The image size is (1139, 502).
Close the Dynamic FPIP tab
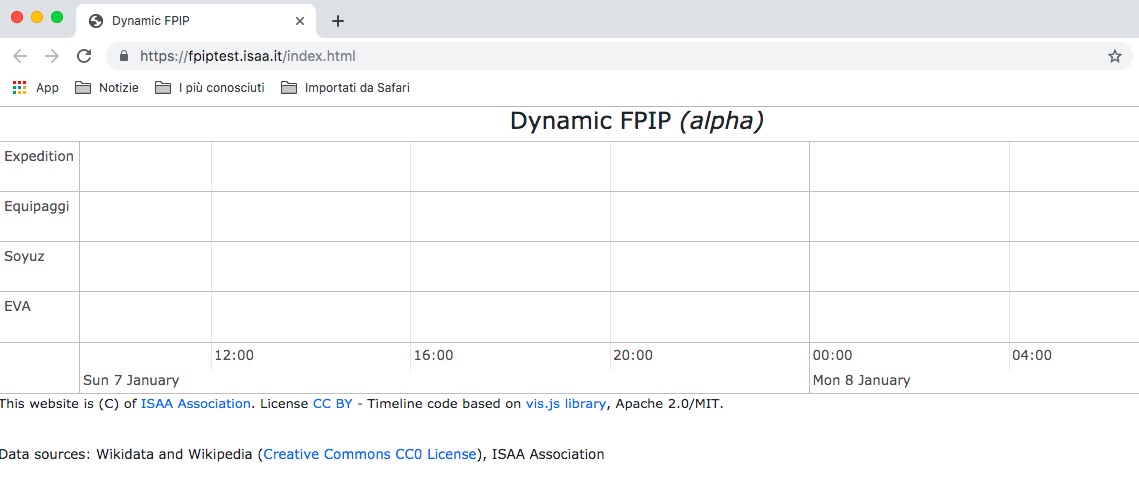pyautogui.click(x=300, y=21)
